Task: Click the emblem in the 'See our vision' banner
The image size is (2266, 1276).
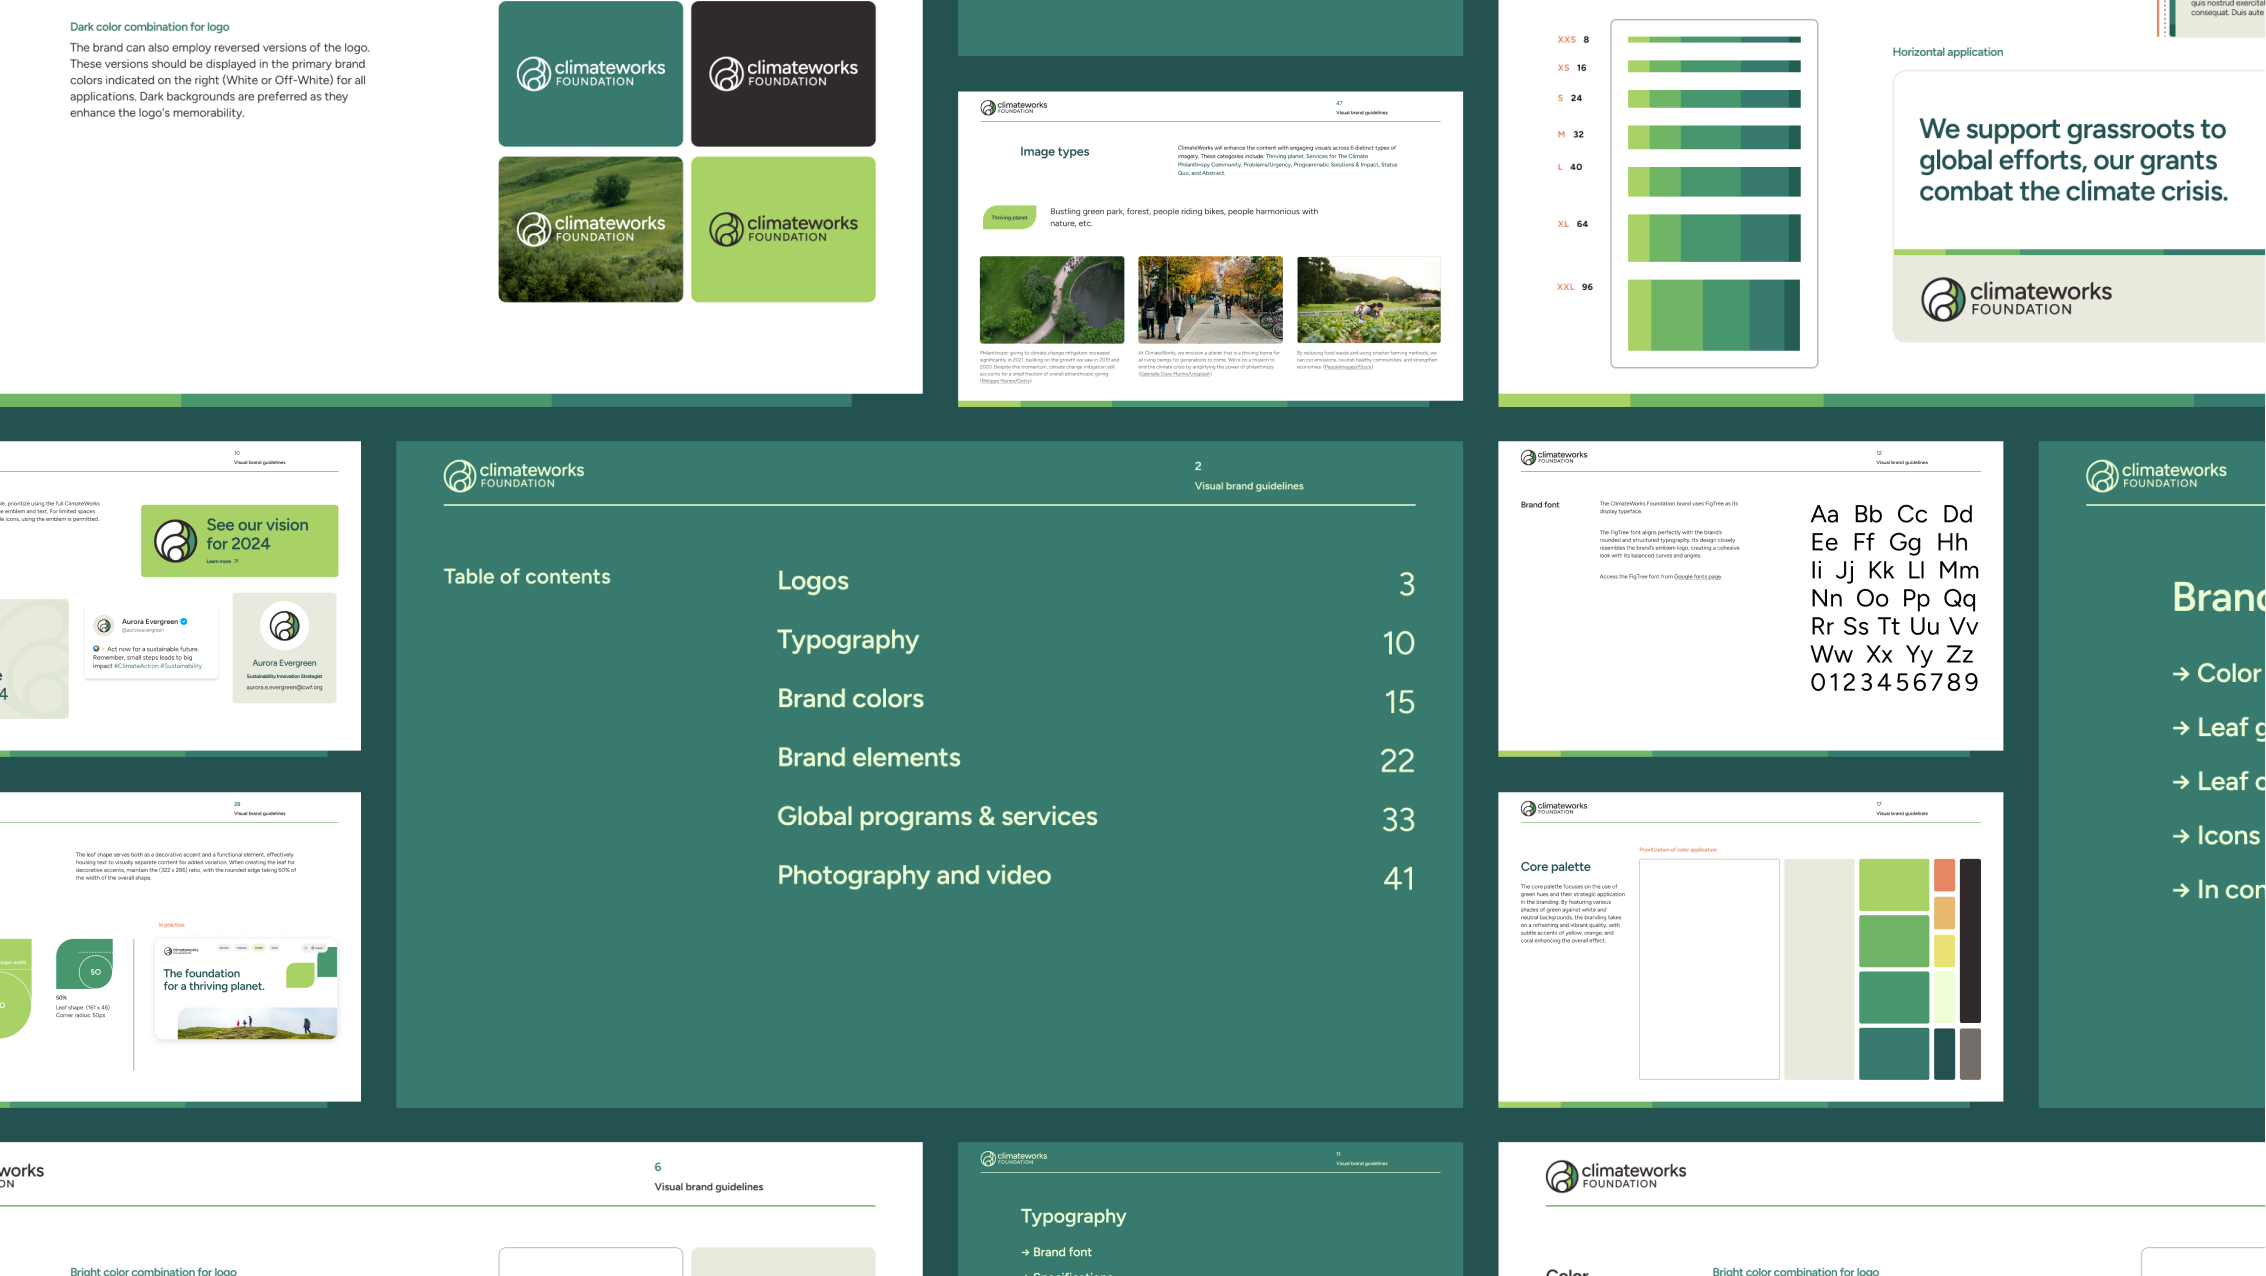Action: (175, 541)
